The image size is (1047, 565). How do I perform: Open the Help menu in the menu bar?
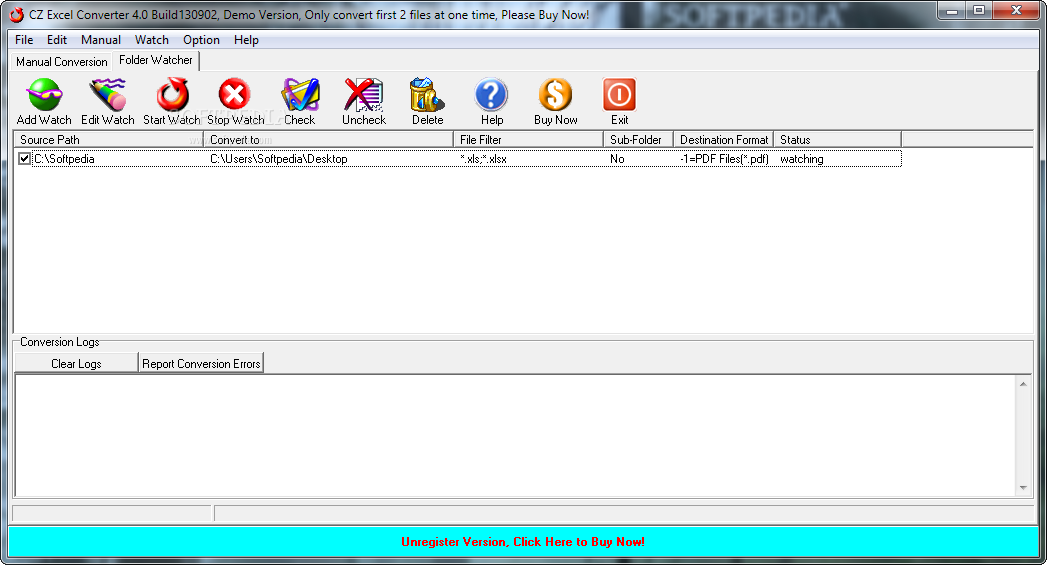click(246, 40)
